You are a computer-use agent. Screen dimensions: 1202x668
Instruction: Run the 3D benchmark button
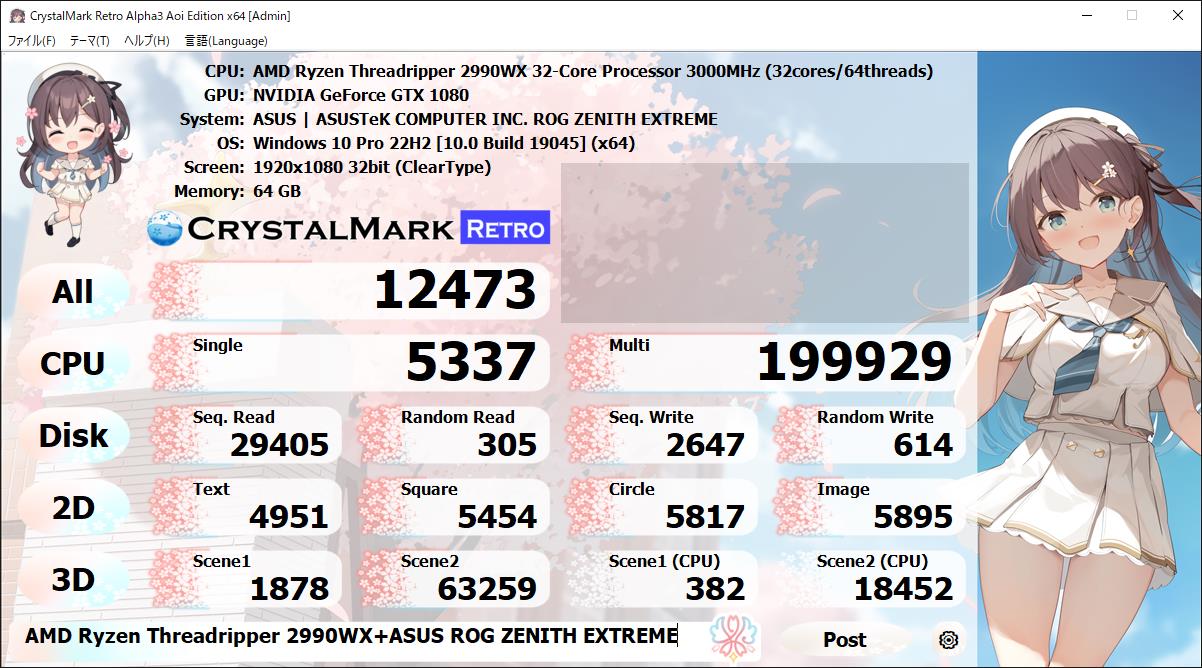73,580
